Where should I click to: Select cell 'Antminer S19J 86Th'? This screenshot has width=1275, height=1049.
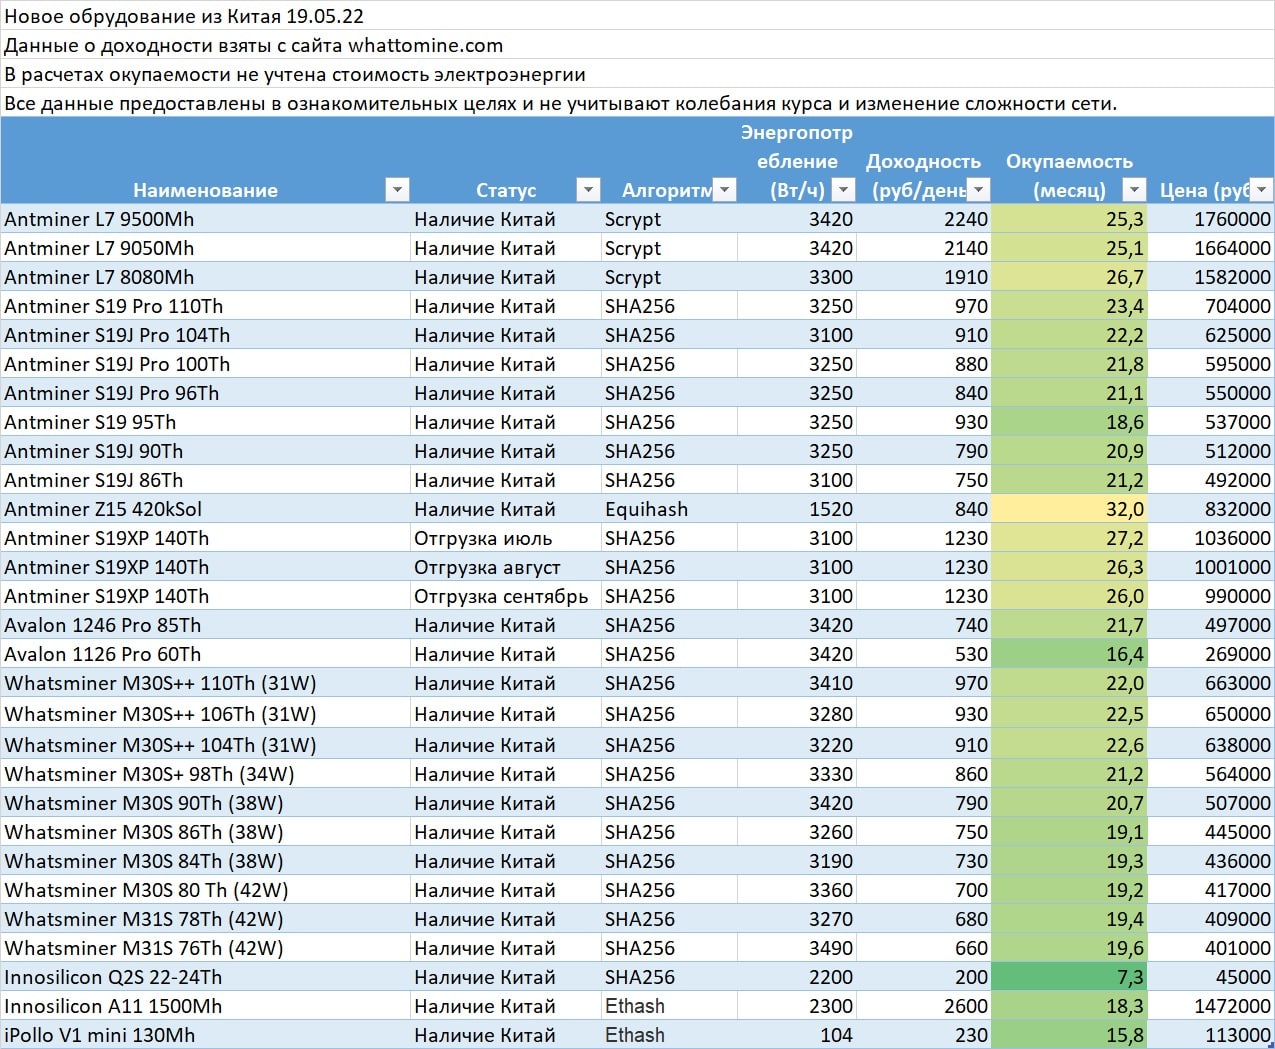tap(205, 480)
